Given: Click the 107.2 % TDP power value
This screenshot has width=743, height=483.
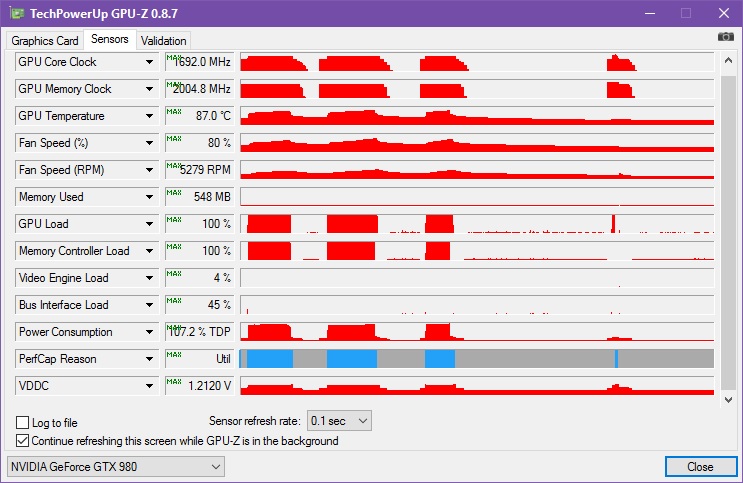Looking at the screenshot, I should coord(200,332).
